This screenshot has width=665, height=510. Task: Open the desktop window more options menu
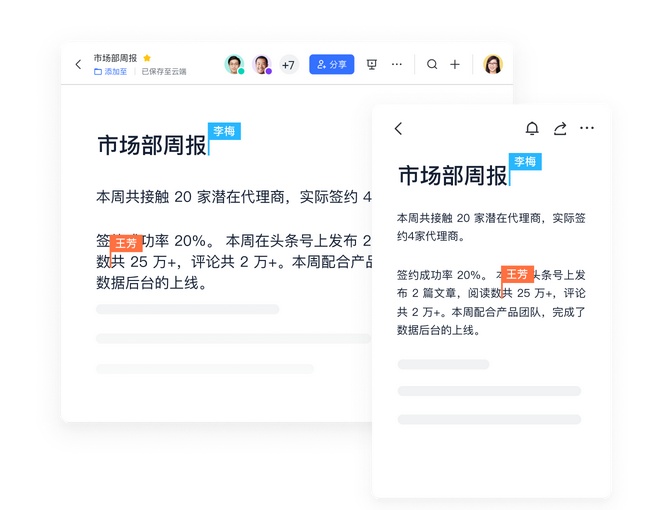click(397, 64)
